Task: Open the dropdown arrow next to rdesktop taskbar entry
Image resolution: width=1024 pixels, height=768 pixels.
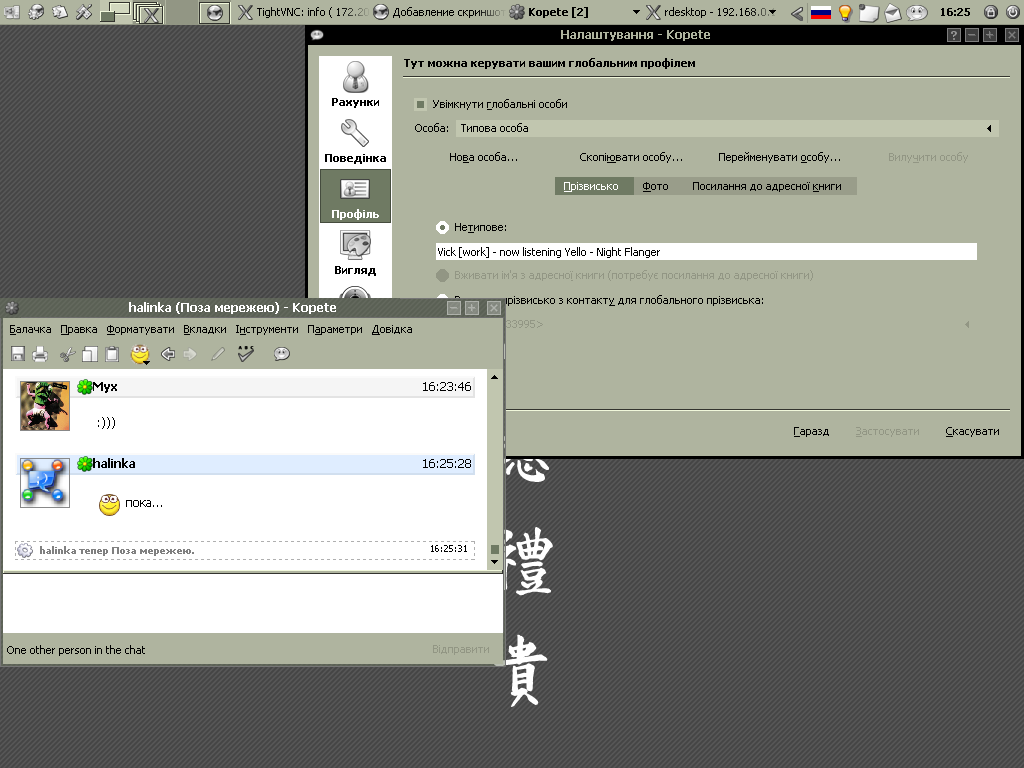Action: click(773, 12)
